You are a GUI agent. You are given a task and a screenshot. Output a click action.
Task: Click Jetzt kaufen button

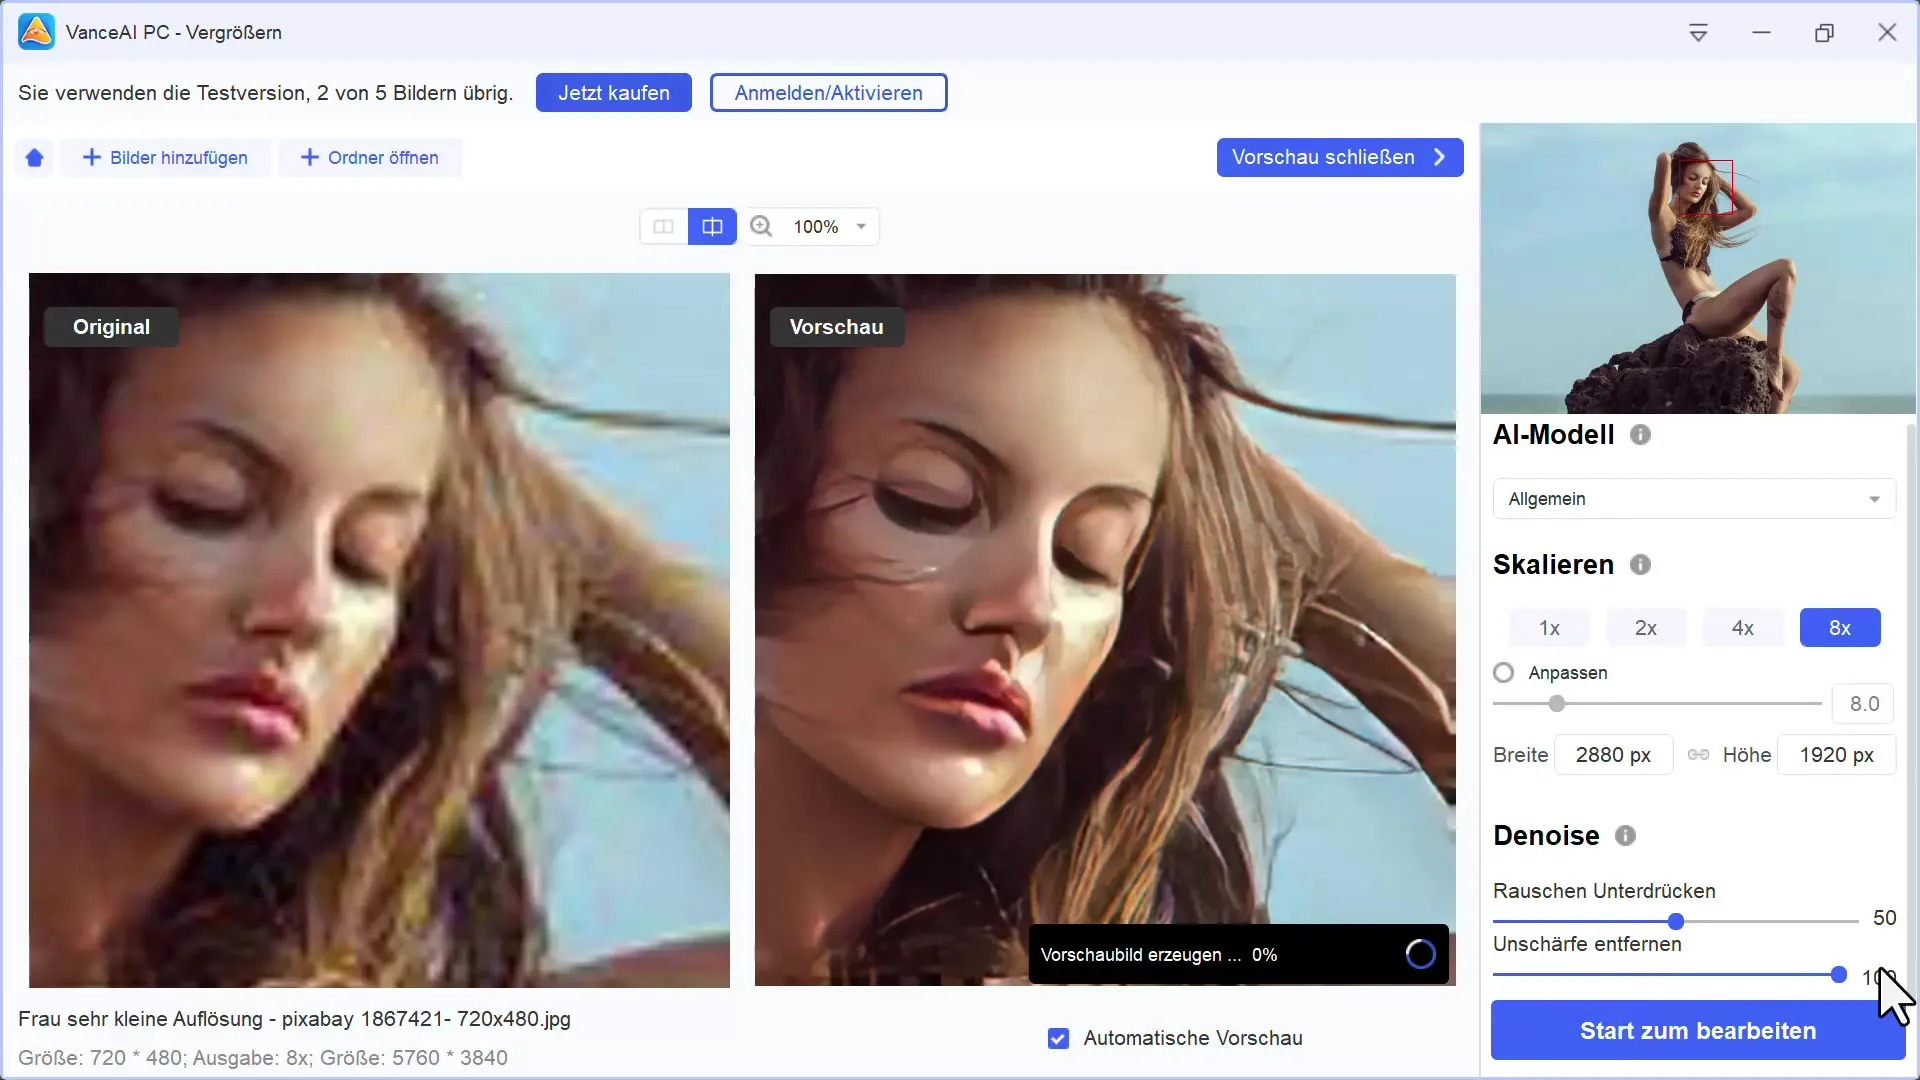coord(614,93)
